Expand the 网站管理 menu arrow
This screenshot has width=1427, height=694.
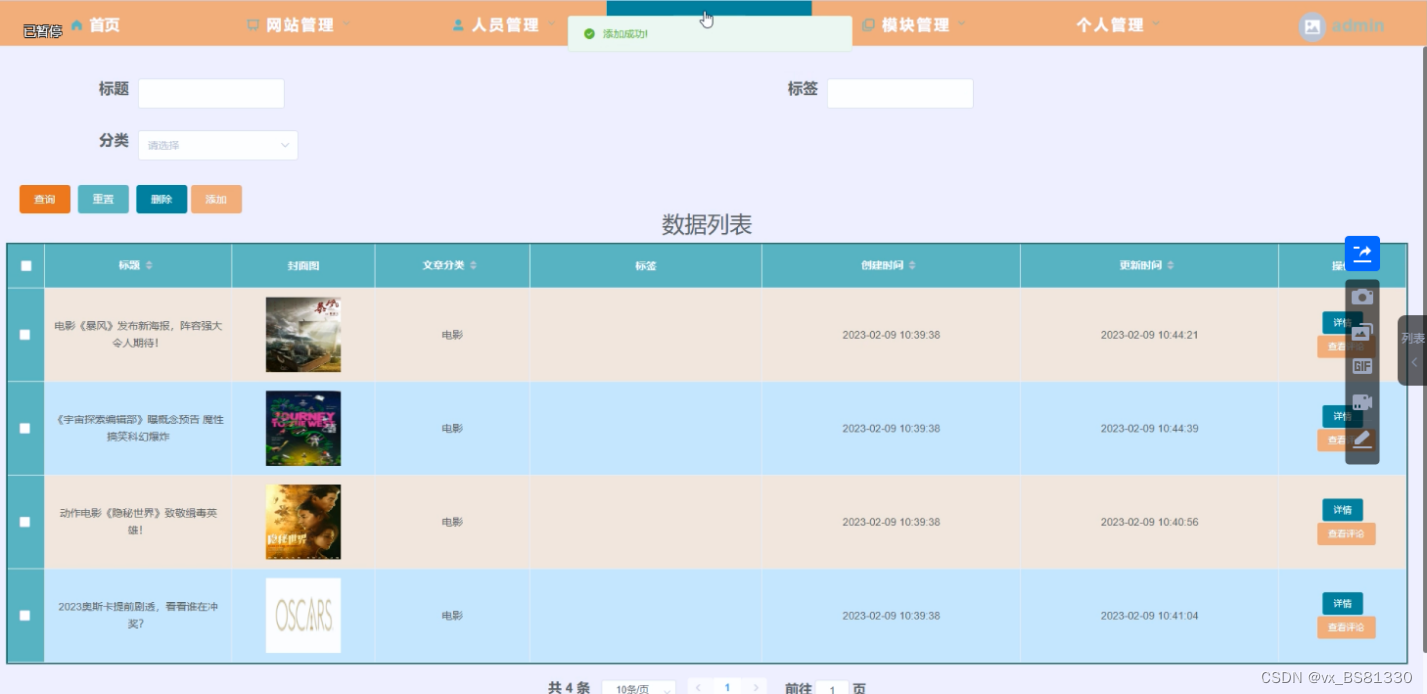(x=348, y=23)
